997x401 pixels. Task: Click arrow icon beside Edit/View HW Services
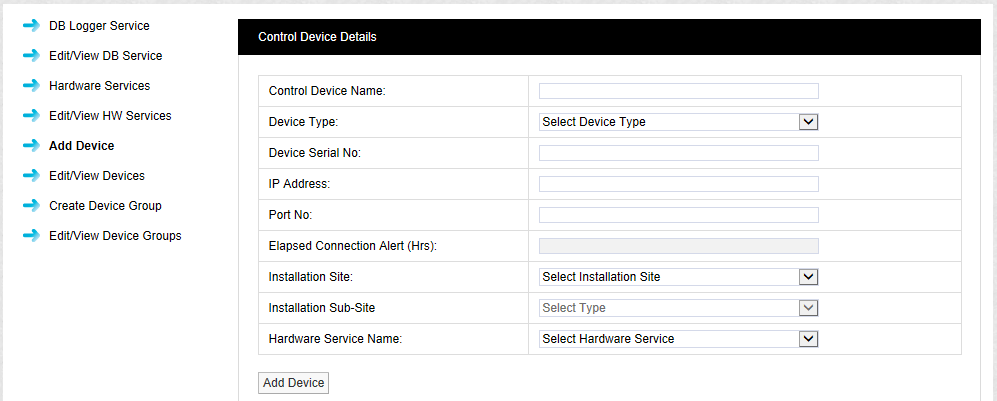(30, 116)
